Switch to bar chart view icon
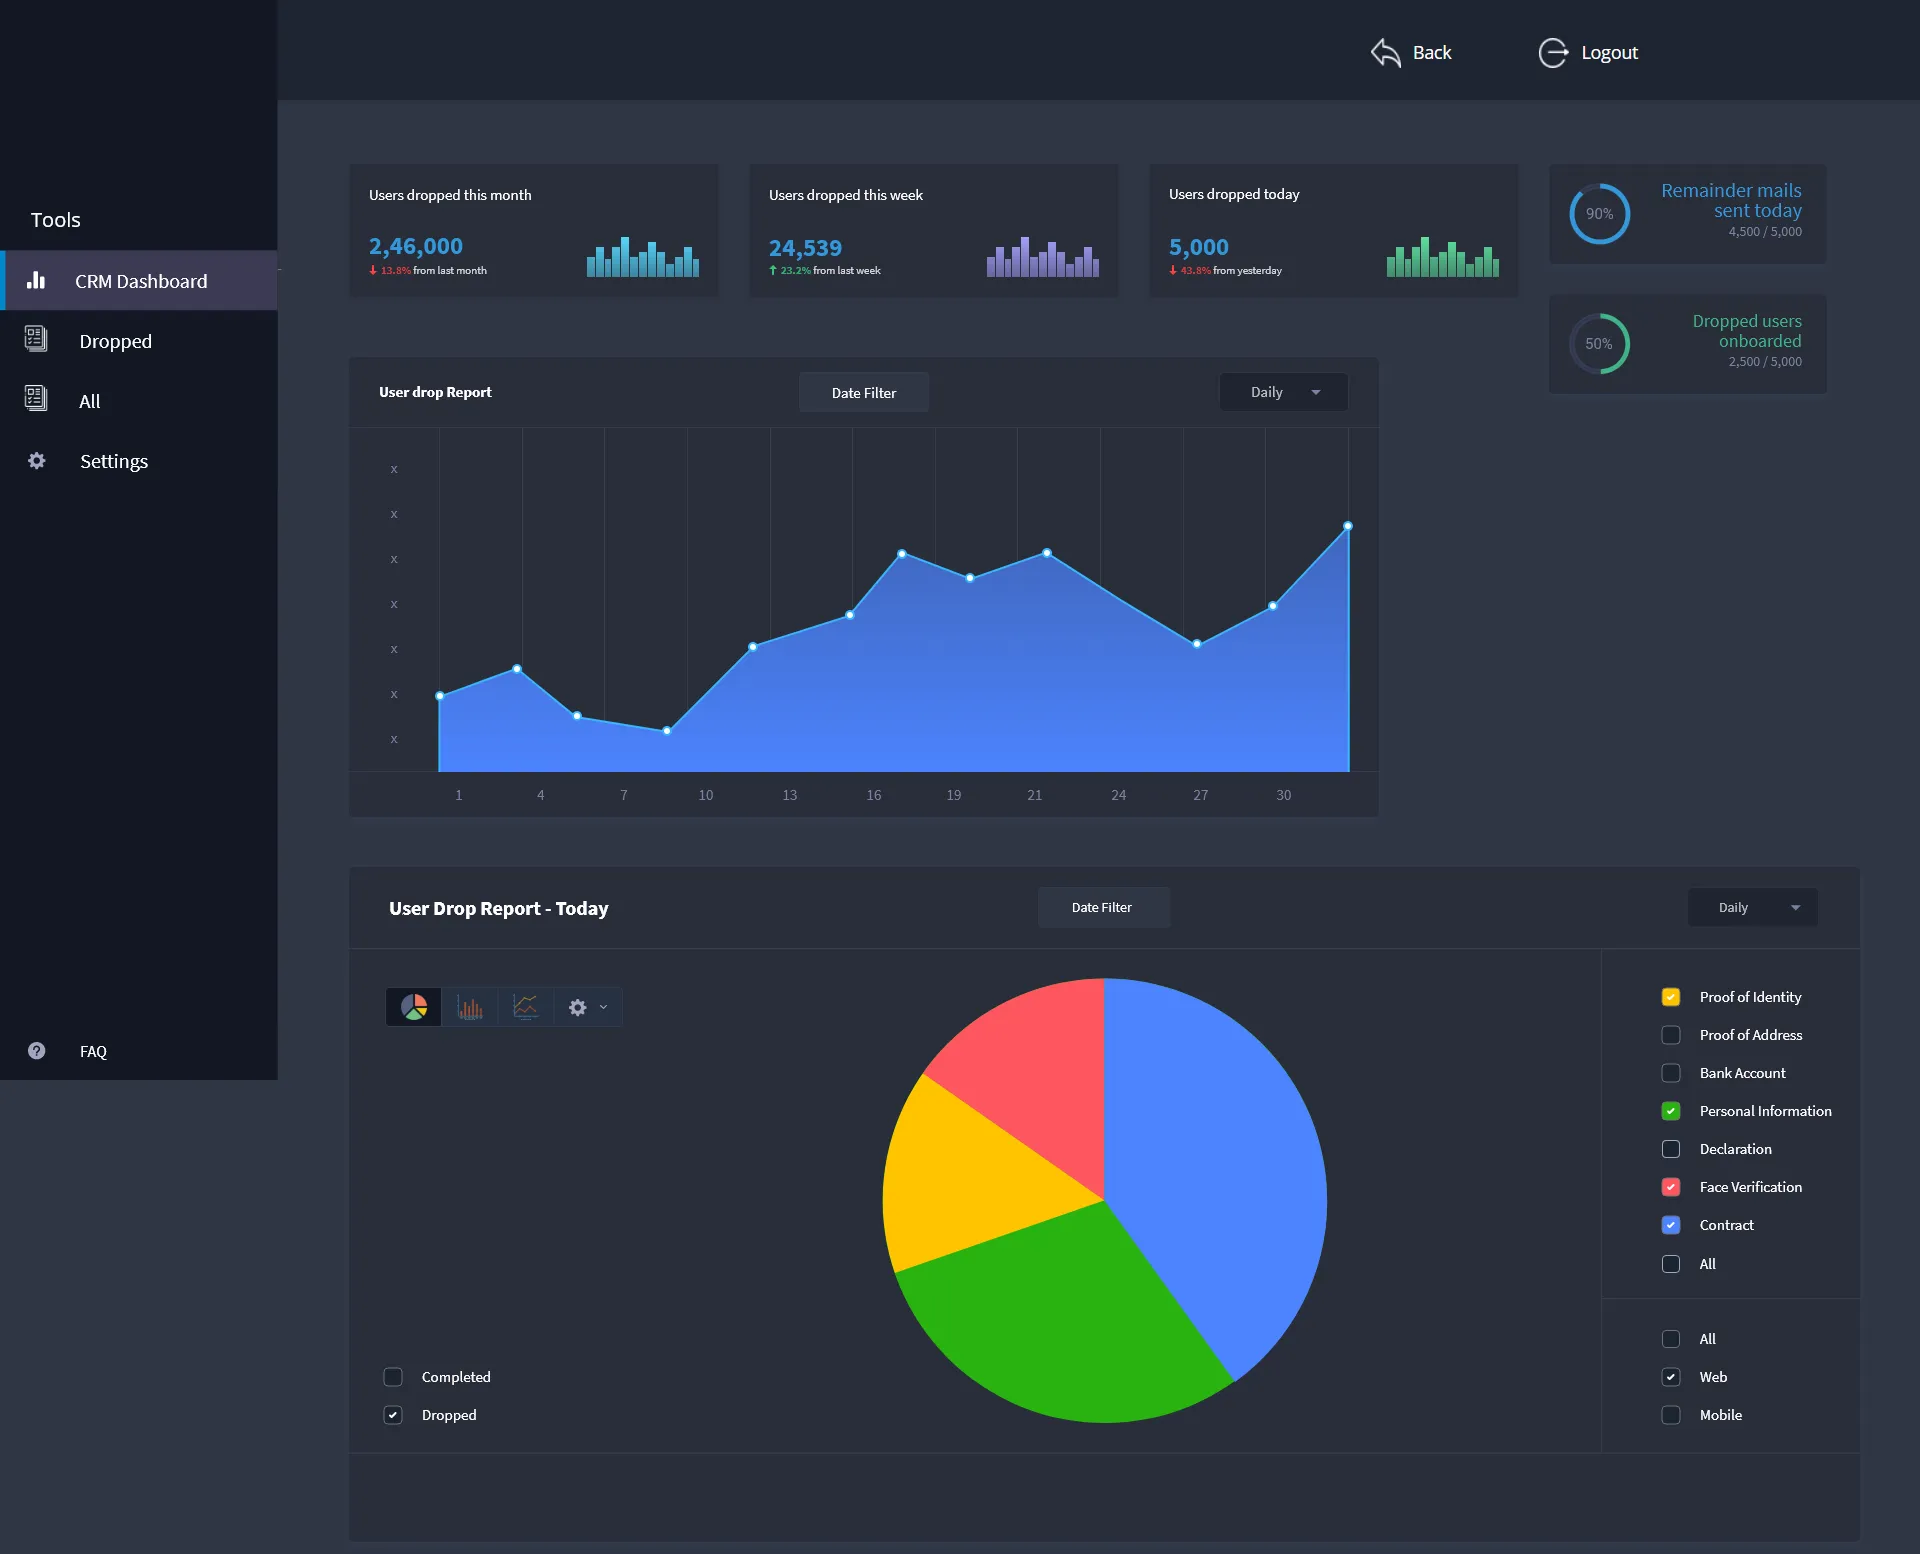Viewport: 1920px width, 1554px height. (470, 1007)
